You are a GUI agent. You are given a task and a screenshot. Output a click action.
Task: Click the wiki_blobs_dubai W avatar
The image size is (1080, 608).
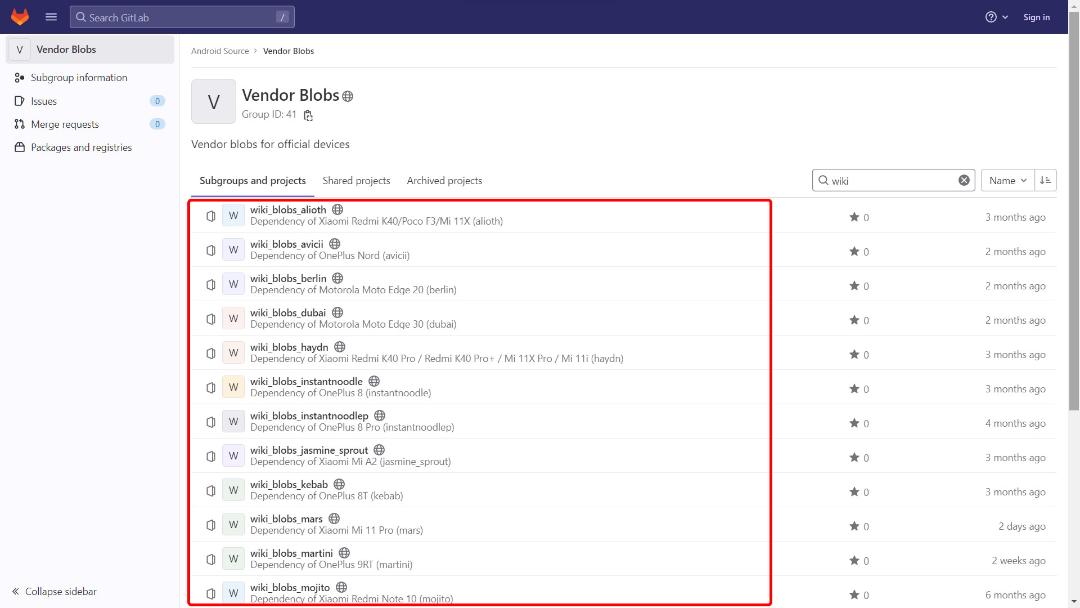coord(233,319)
